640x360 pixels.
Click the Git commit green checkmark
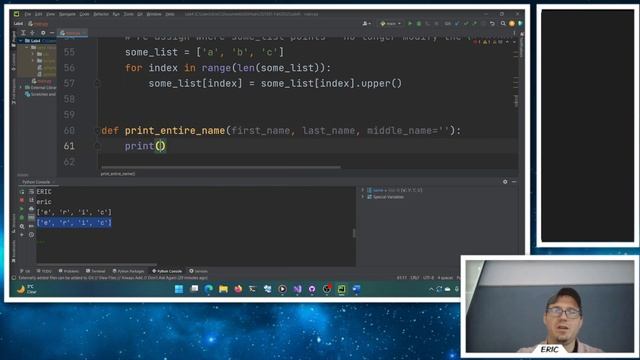coord(466,24)
